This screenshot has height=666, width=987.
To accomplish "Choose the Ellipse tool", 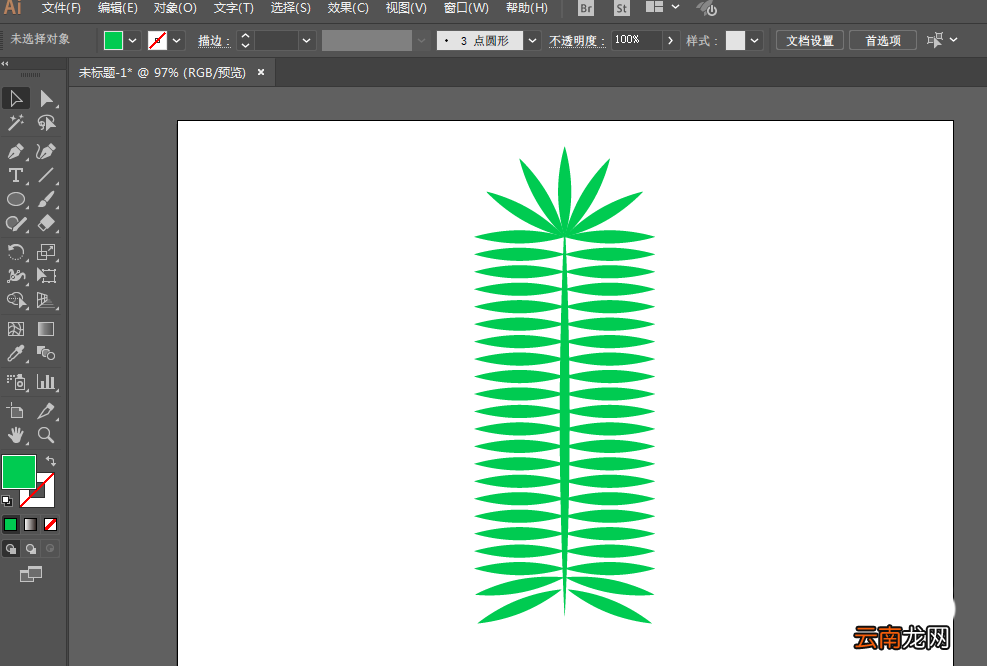I will 16,200.
